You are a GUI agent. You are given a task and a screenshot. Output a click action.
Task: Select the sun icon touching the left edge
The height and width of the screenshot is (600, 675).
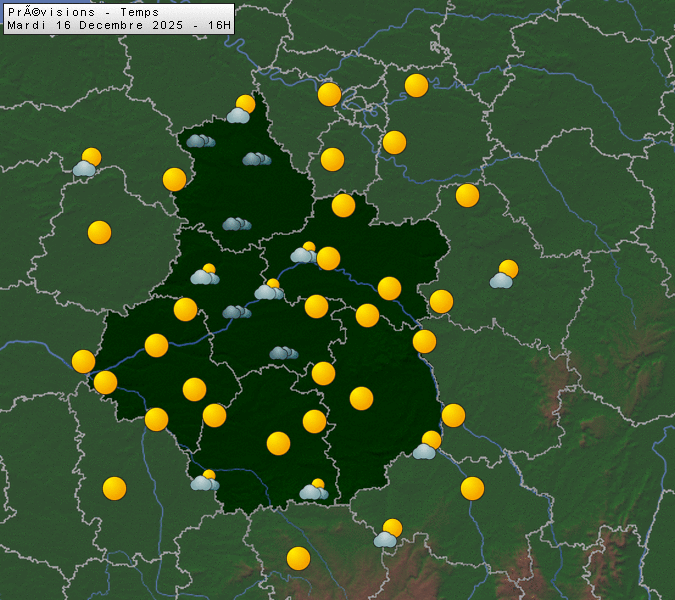pos(83,361)
